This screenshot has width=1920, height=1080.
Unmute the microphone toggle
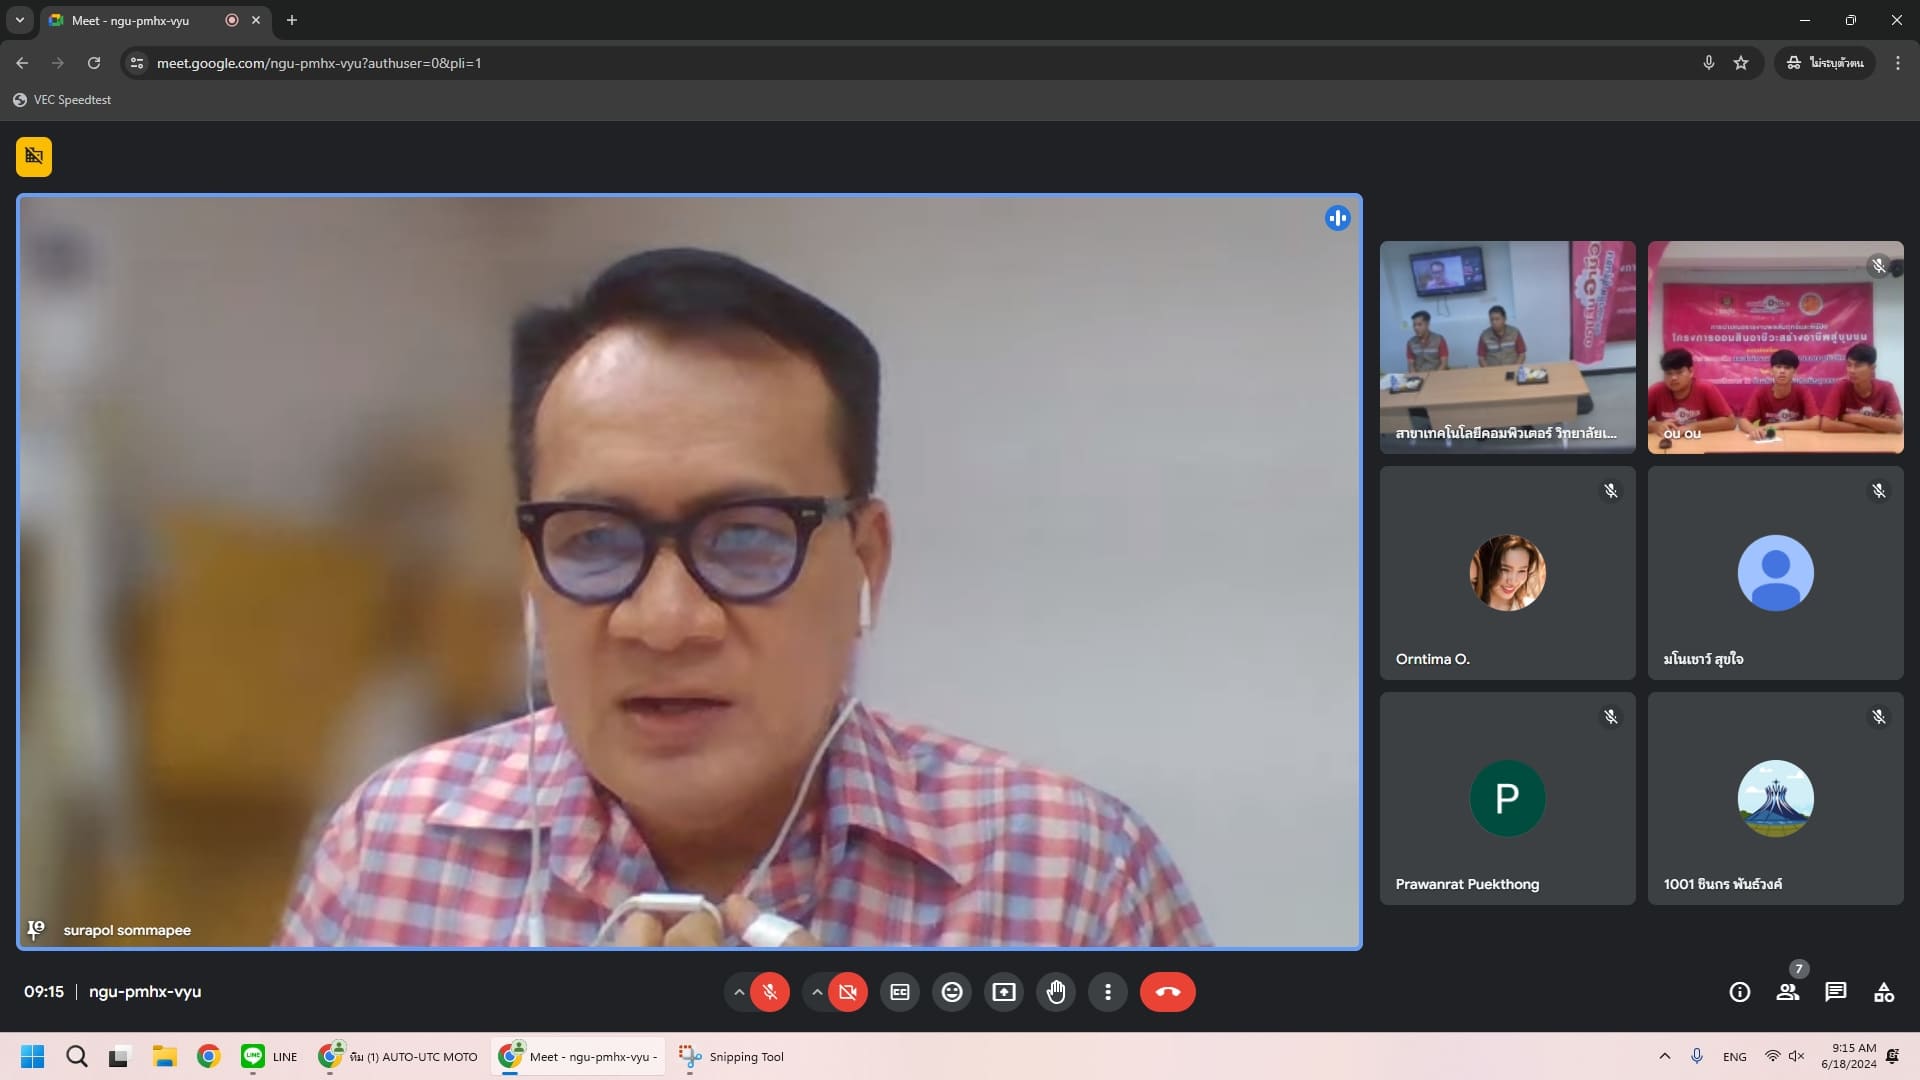click(x=770, y=992)
